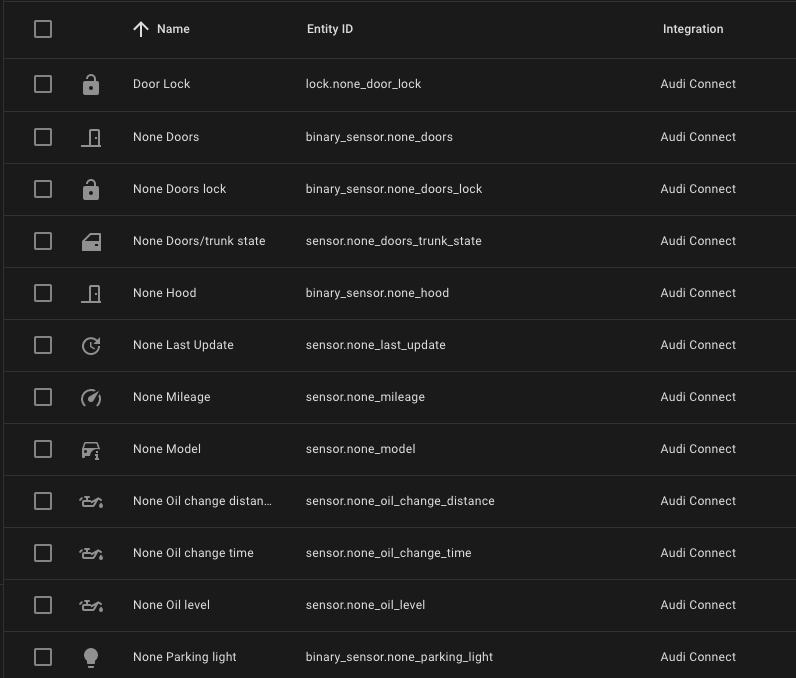
Task: Click Audi Connect in the None Mileage row
Action: (698, 397)
